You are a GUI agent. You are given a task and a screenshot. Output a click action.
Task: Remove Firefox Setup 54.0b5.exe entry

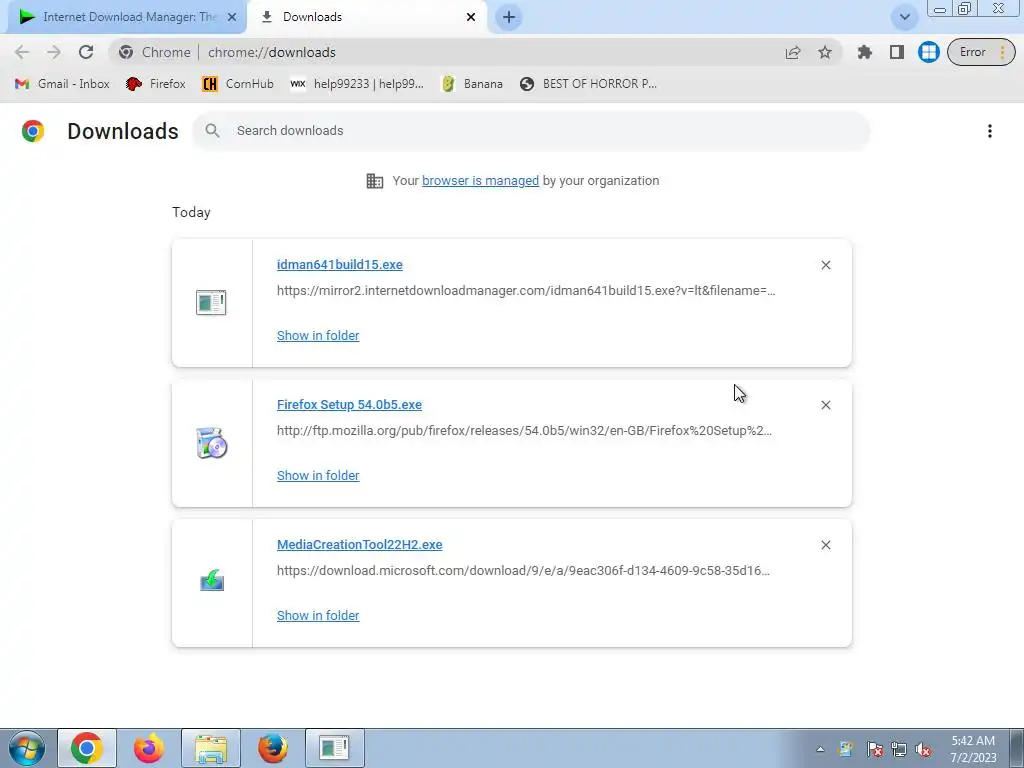pyautogui.click(x=825, y=405)
